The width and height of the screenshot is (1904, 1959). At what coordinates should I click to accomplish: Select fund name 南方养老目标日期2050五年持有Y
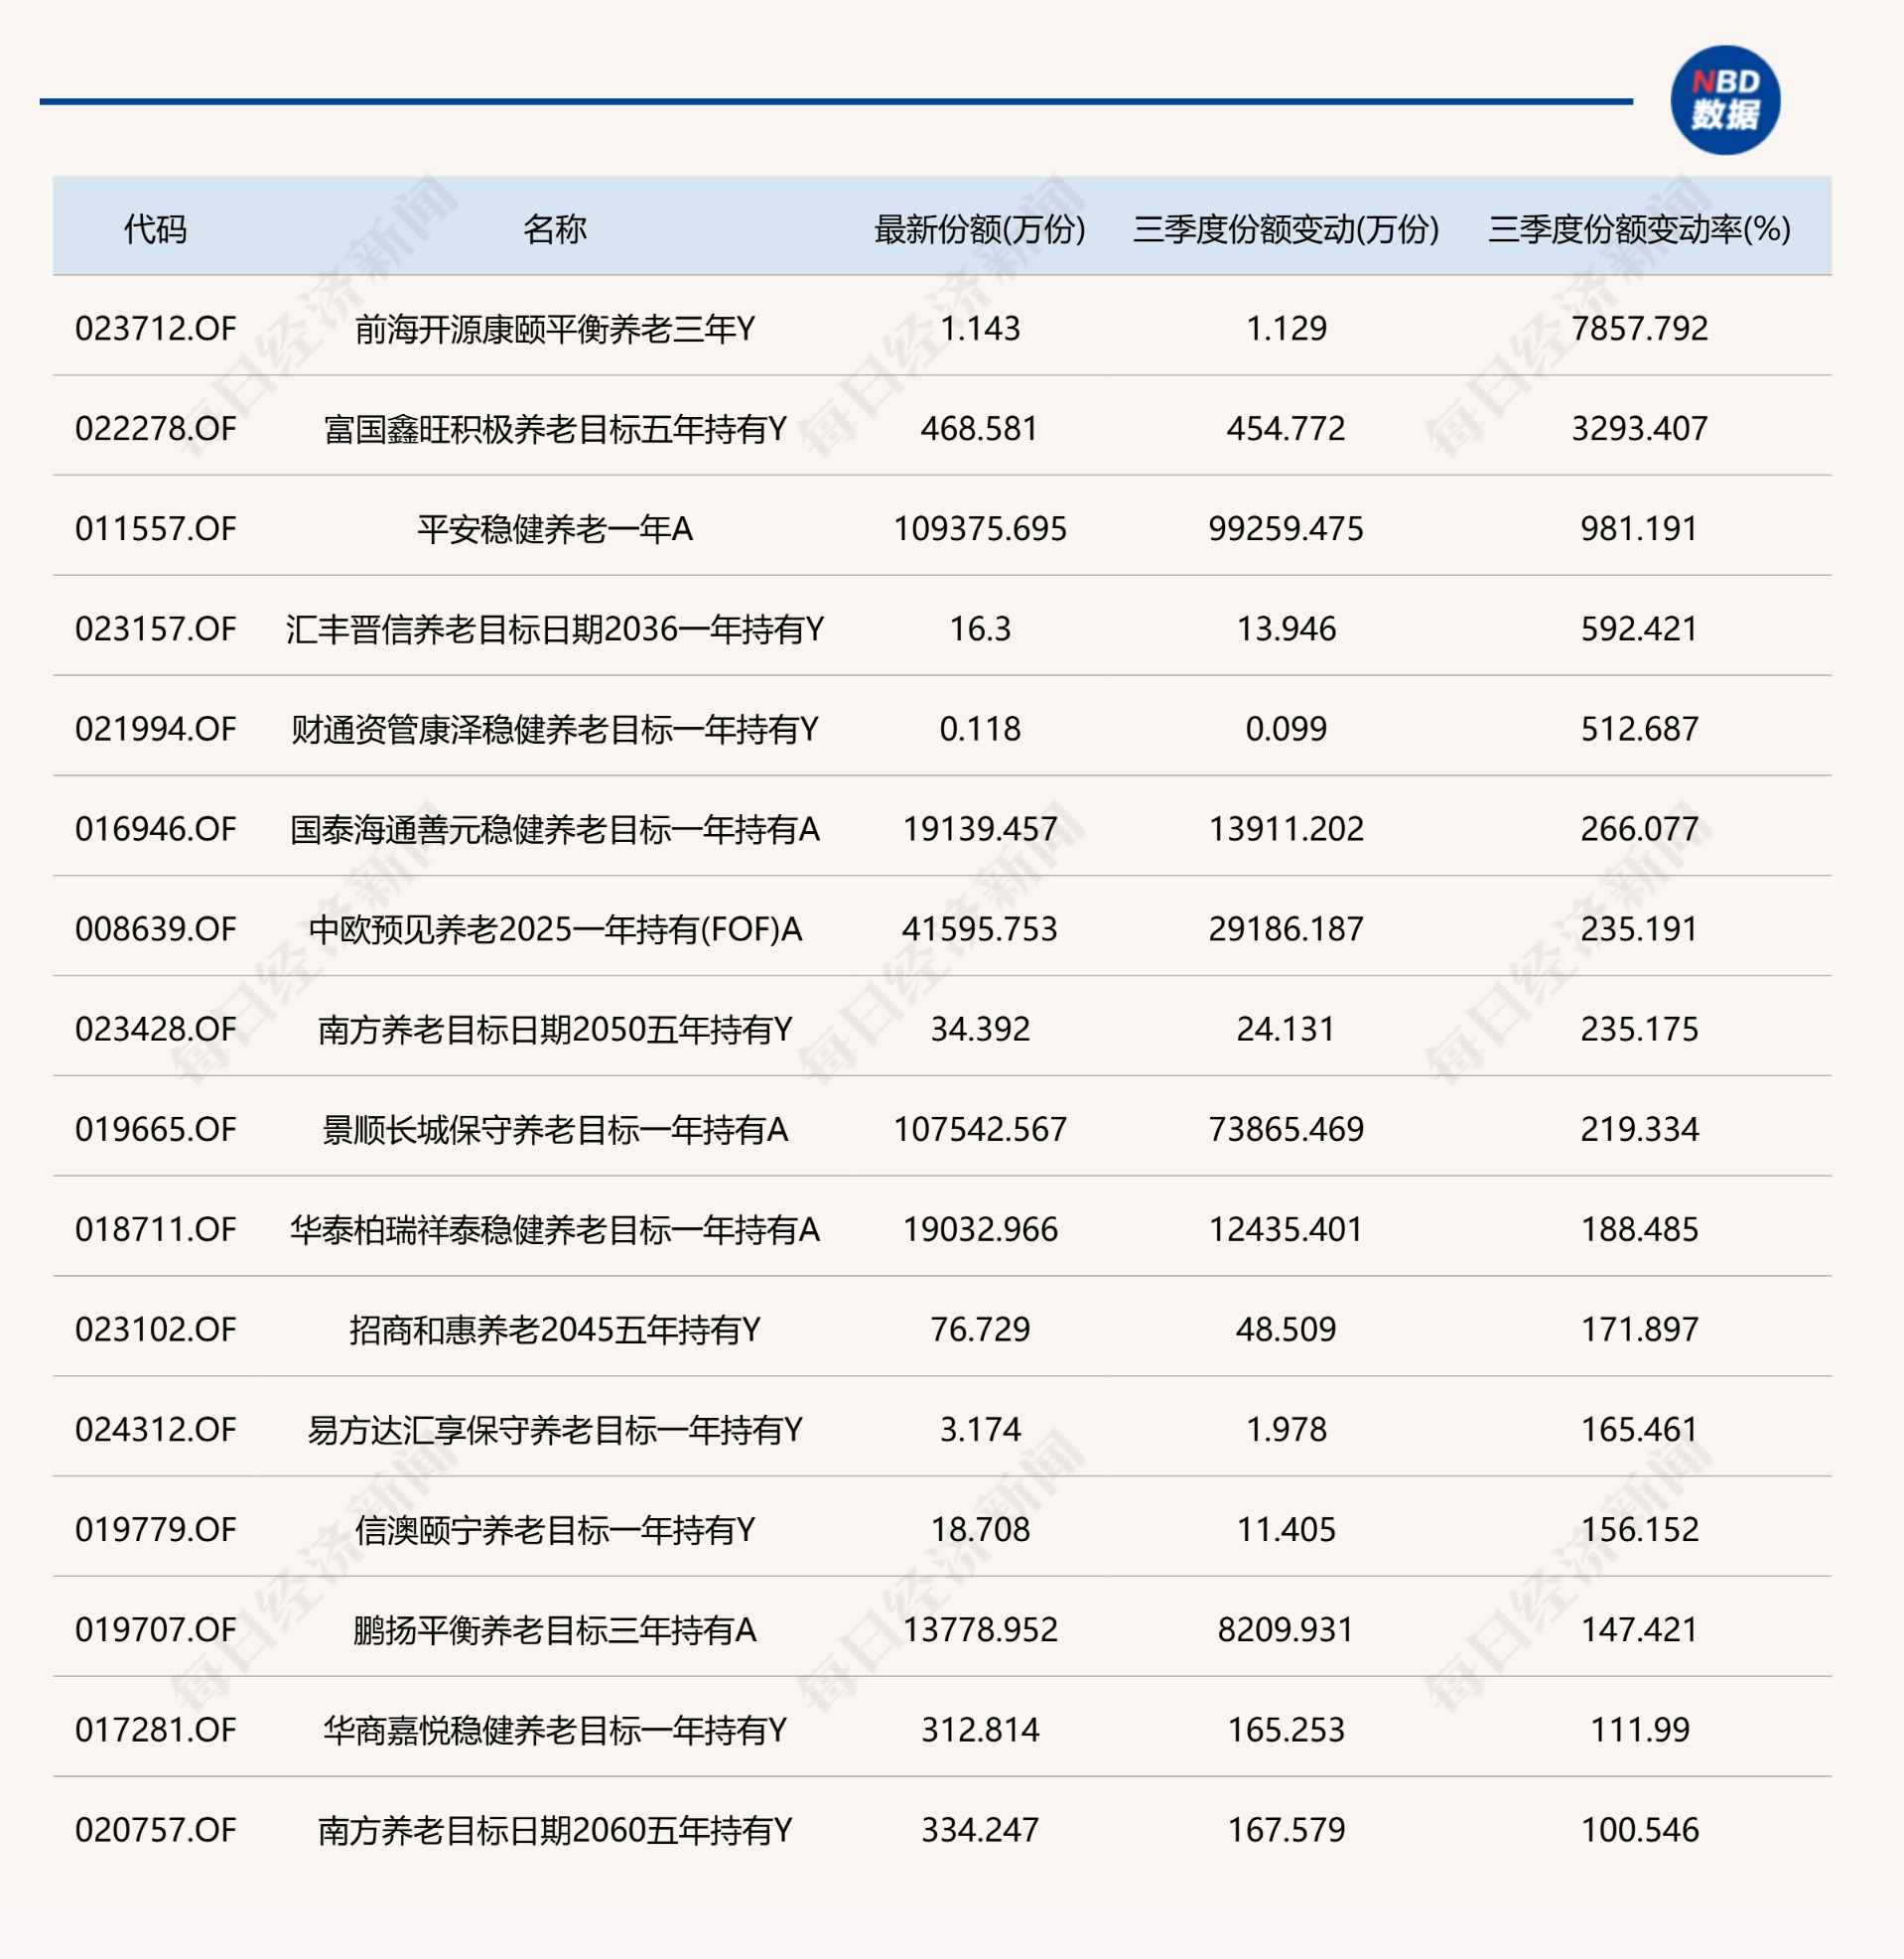coord(555,1028)
